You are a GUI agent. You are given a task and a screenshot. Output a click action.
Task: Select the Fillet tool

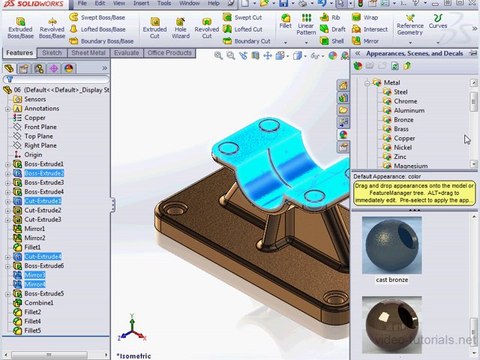pyautogui.click(x=285, y=21)
